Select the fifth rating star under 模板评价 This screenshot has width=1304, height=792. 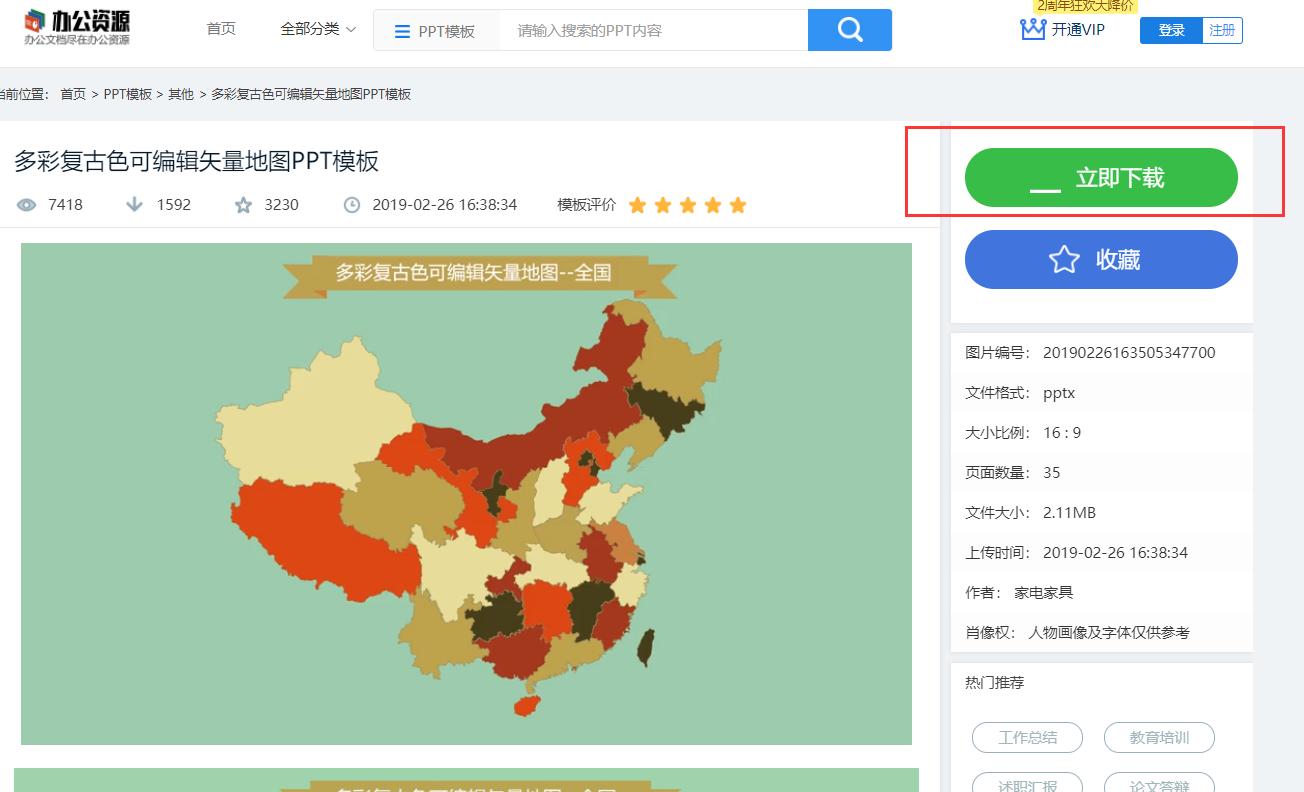pos(737,204)
